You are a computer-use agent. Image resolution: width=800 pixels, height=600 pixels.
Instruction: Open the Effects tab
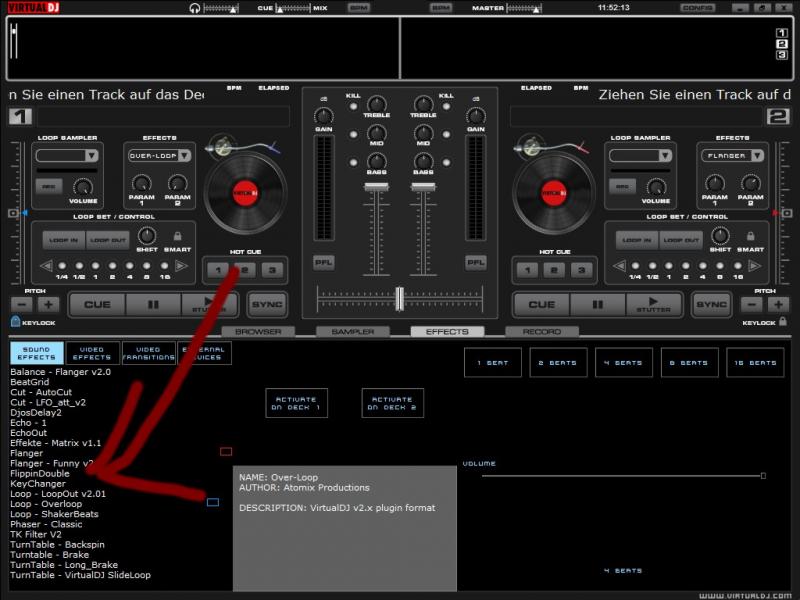pyautogui.click(x=447, y=332)
